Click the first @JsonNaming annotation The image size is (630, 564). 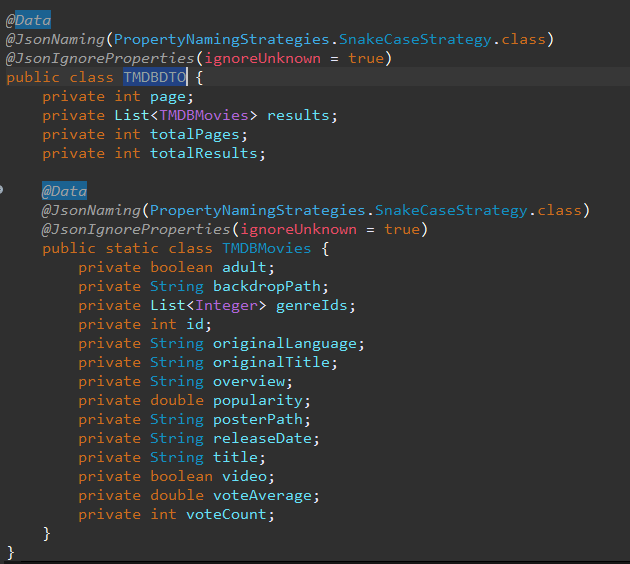point(55,39)
